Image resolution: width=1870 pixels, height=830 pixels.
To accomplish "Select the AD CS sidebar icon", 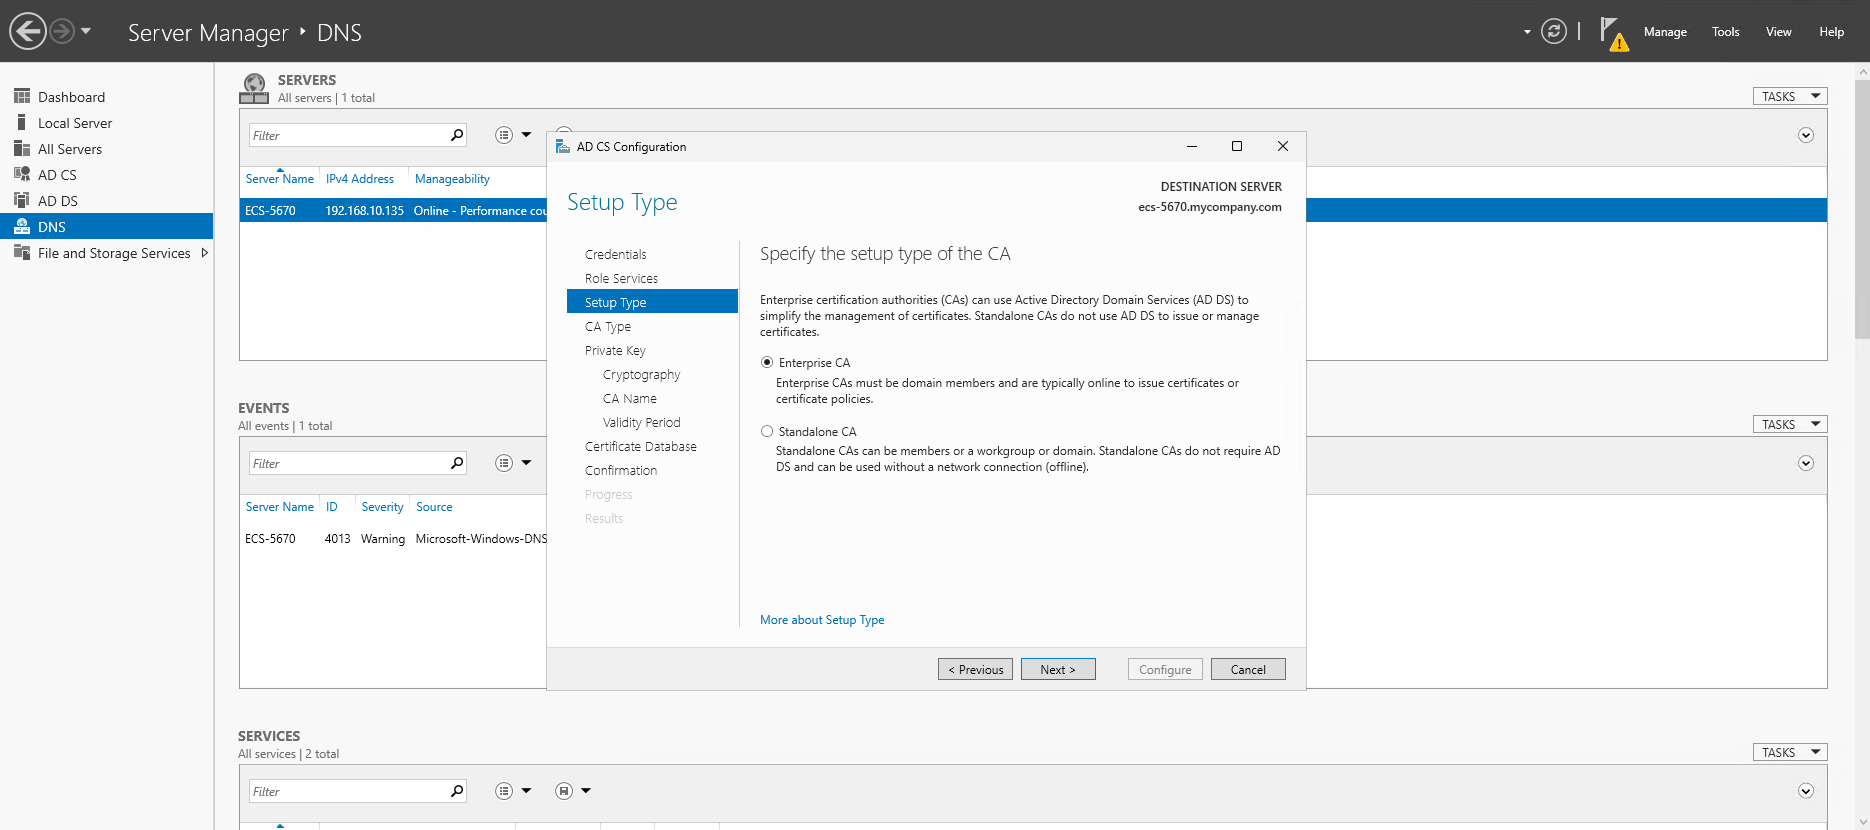I will pos(22,174).
